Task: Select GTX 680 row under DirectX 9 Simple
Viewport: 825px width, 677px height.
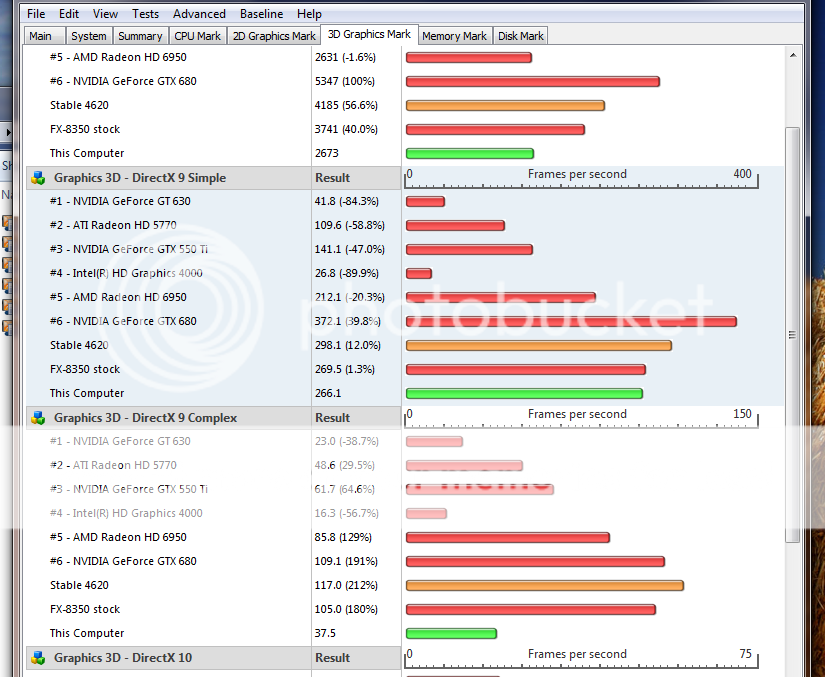Action: coord(123,321)
